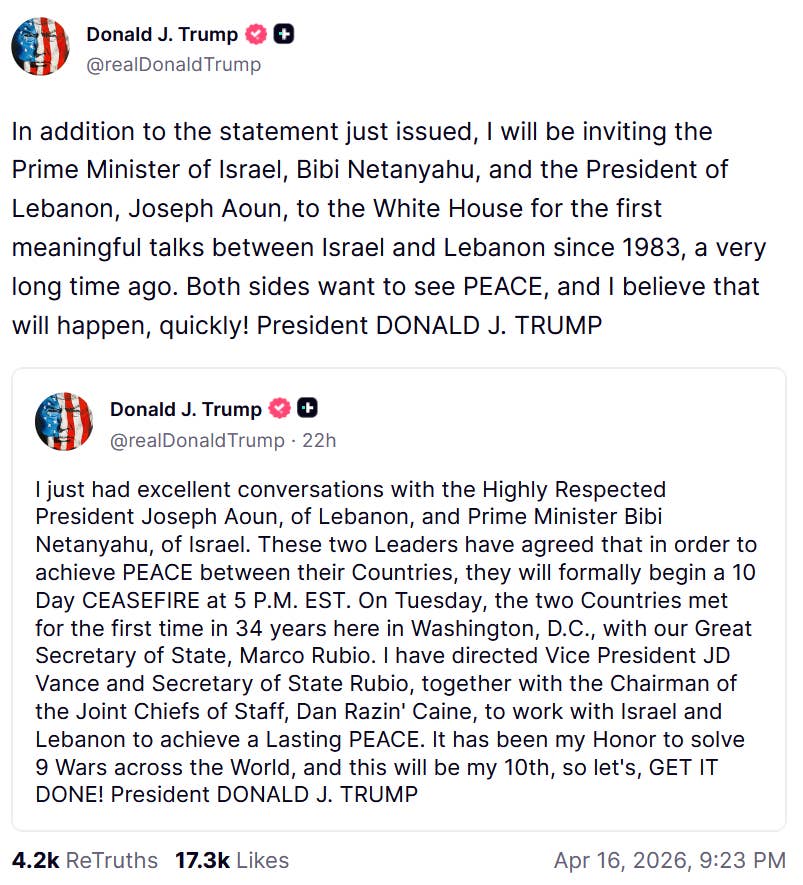This screenshot has width=803, height=885.
Task: Open the author name in the quoted post
Action: click(x=186, y=409)
